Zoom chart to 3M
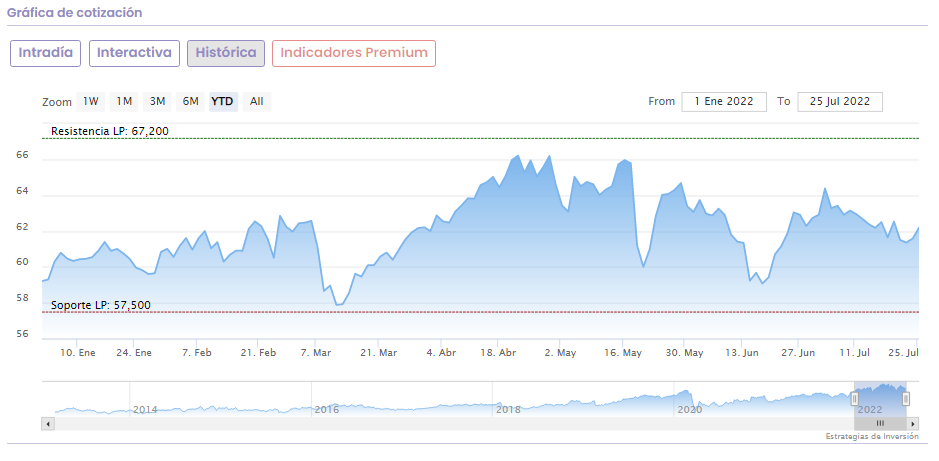The image size is (939, 461). pos(157,101)
